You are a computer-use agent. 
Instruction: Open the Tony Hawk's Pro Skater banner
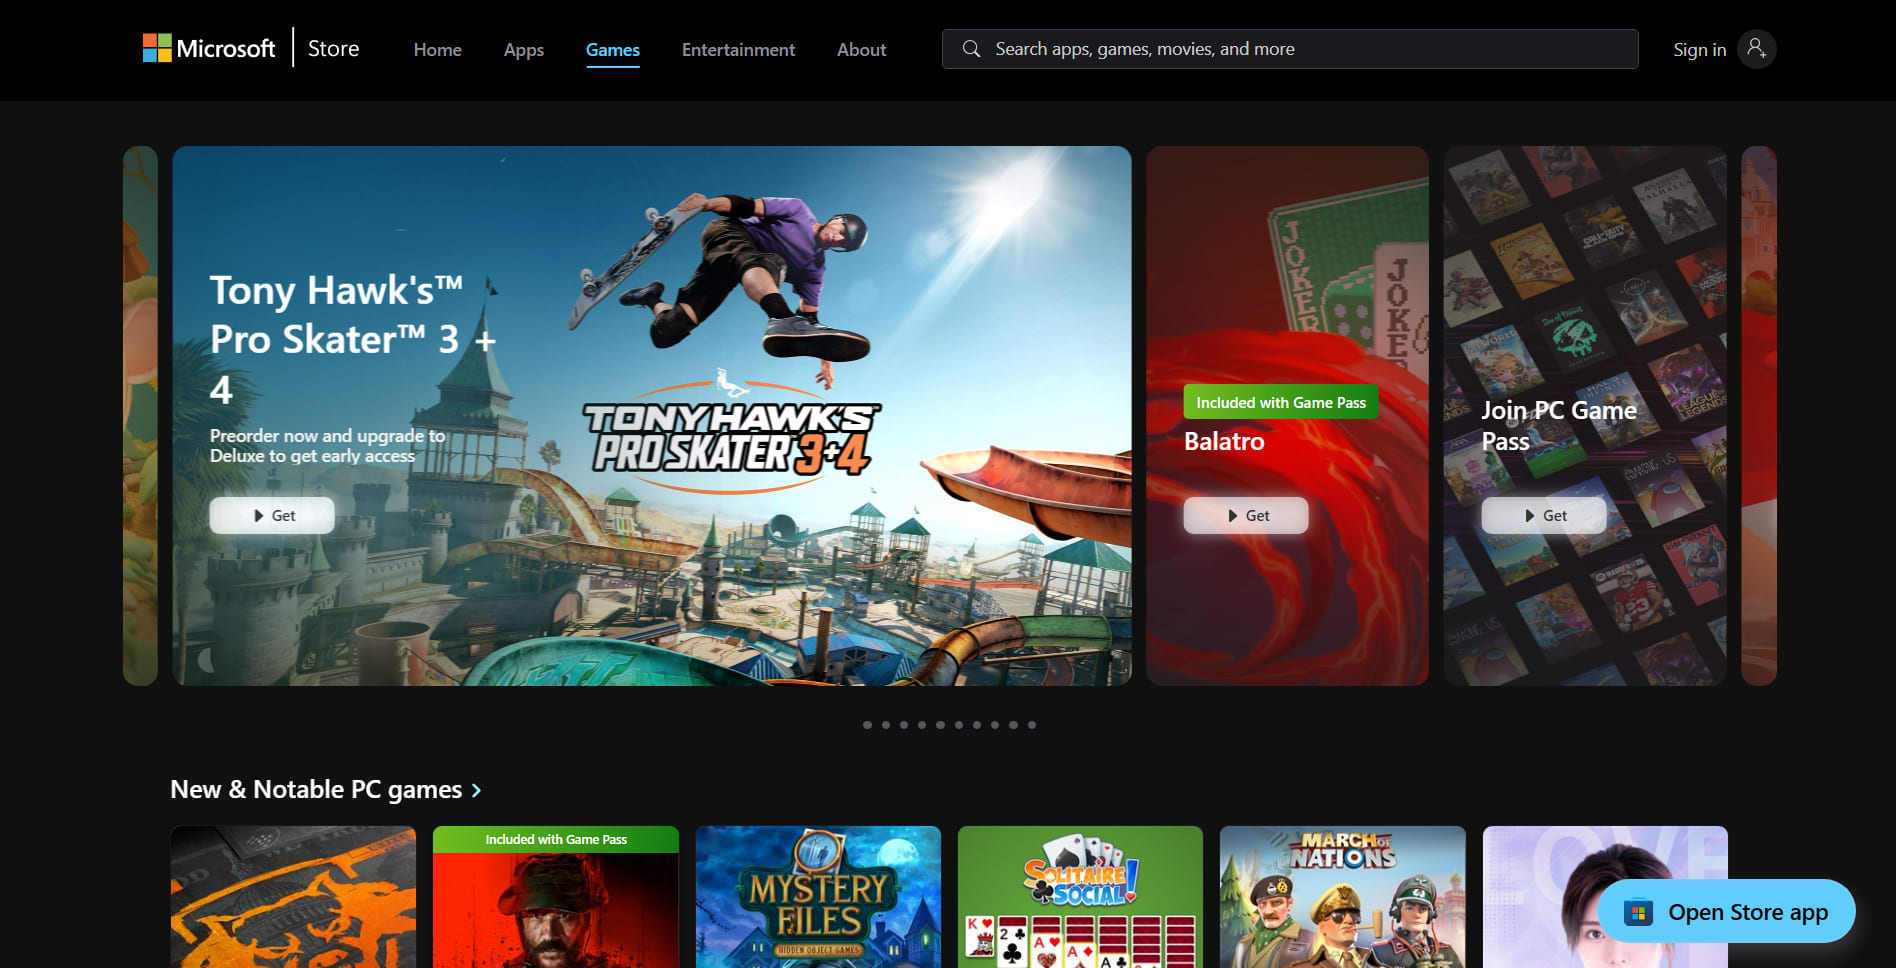[x=652, y=416]
